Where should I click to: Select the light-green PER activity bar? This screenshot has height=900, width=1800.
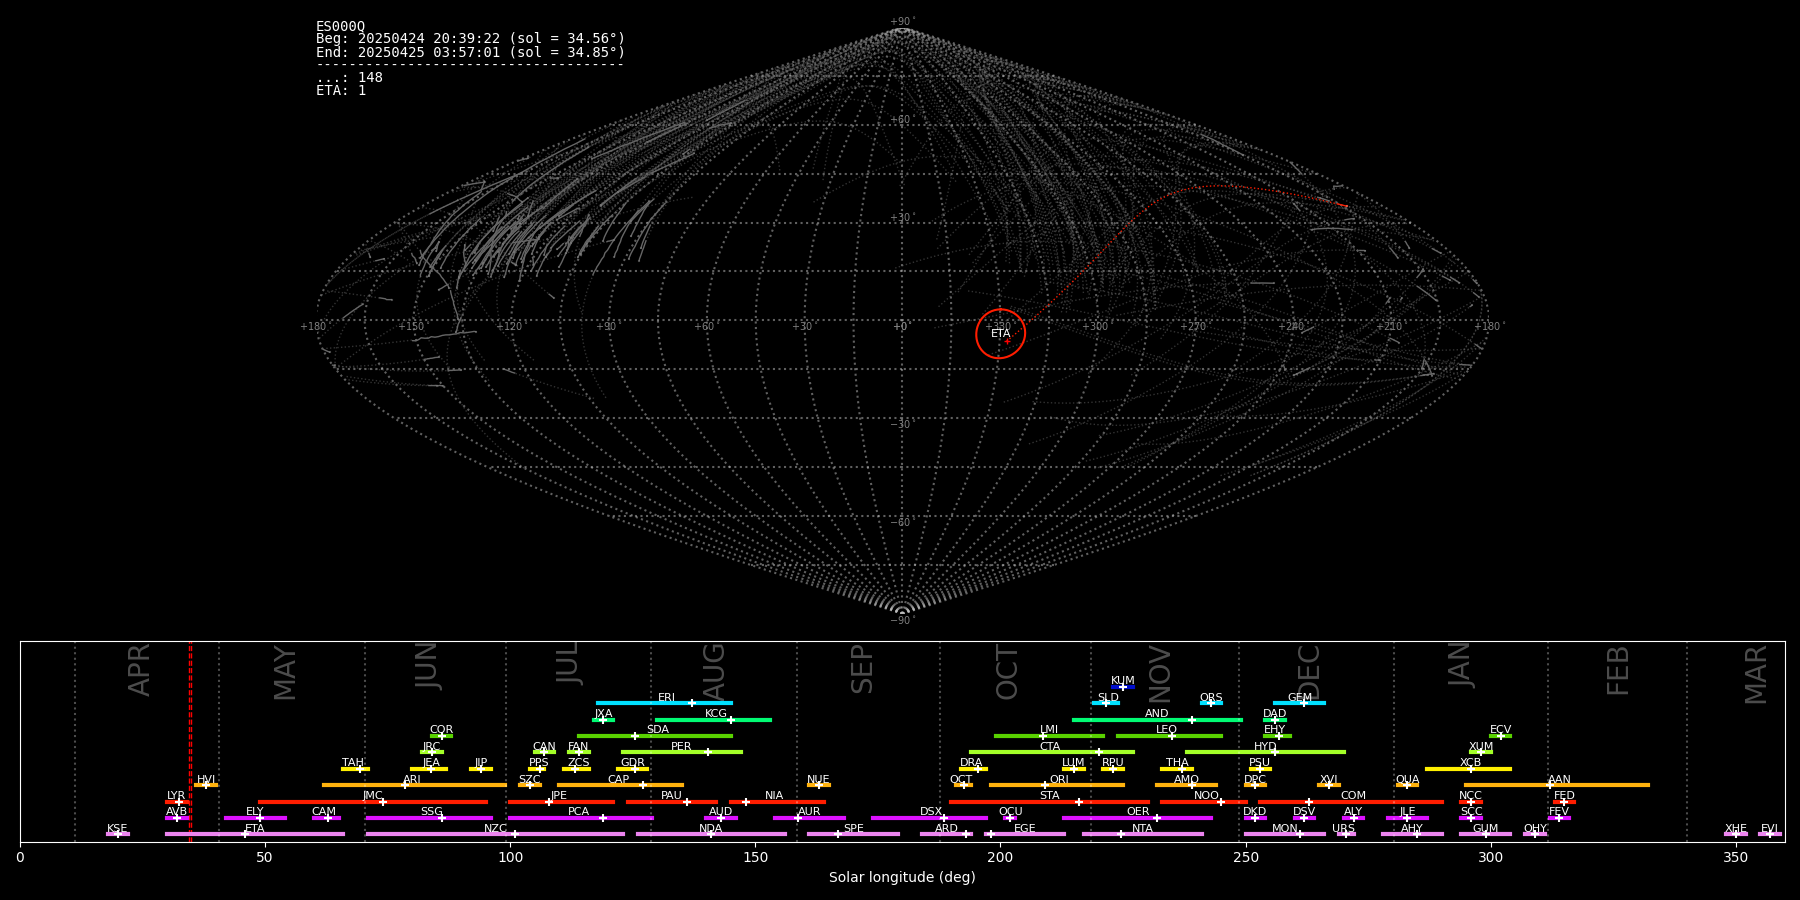[x=682, y=752]
